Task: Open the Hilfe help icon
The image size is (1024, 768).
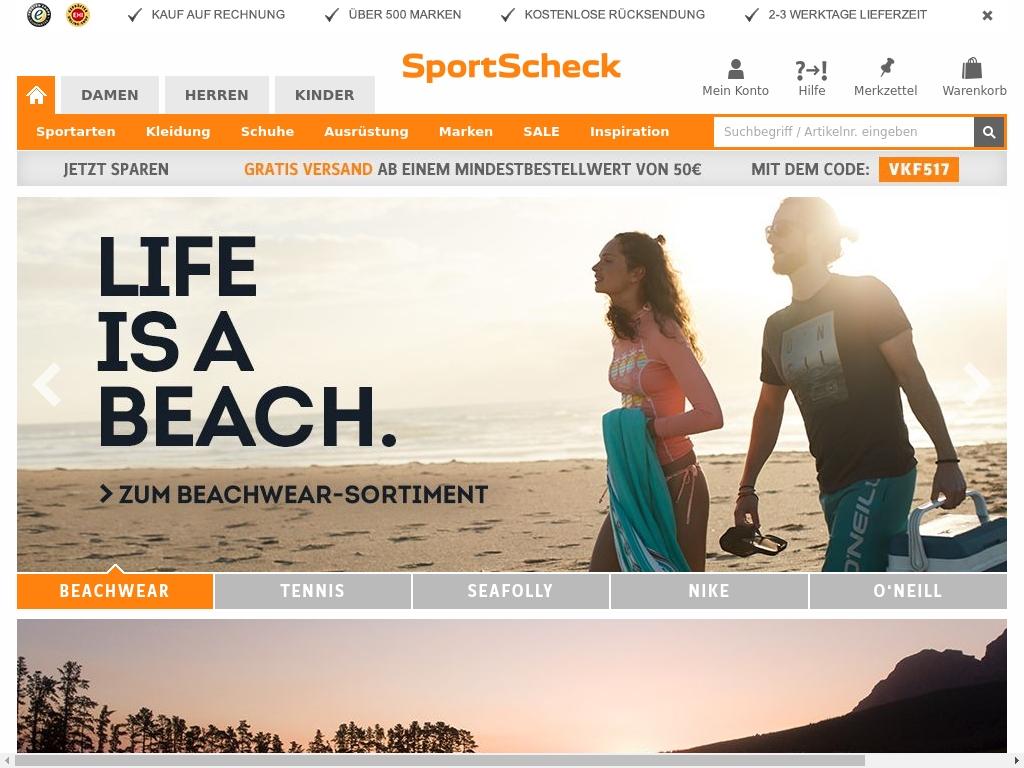Action: (x=811, y=69)
